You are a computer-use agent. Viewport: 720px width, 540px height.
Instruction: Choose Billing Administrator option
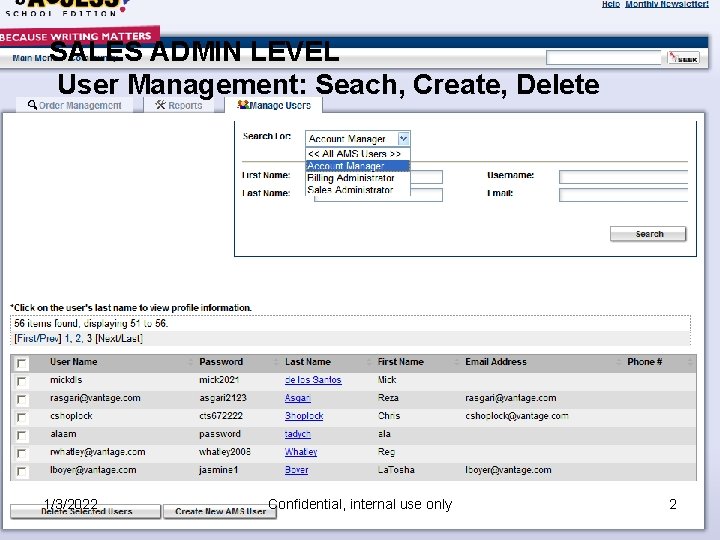click(x=358, y=178)
